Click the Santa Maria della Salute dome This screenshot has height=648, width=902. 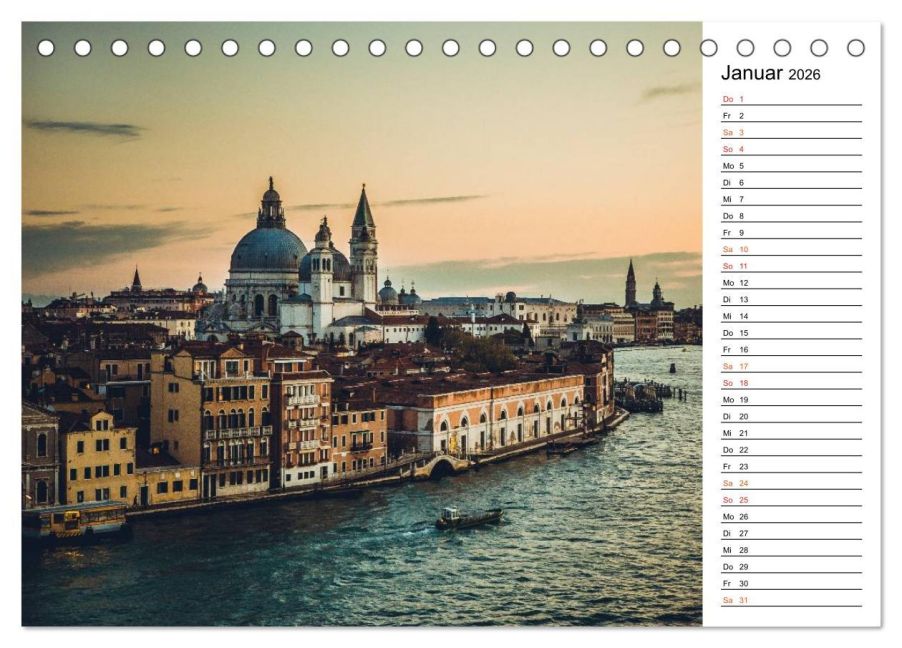pyautogui.click(x=268, y=249)
